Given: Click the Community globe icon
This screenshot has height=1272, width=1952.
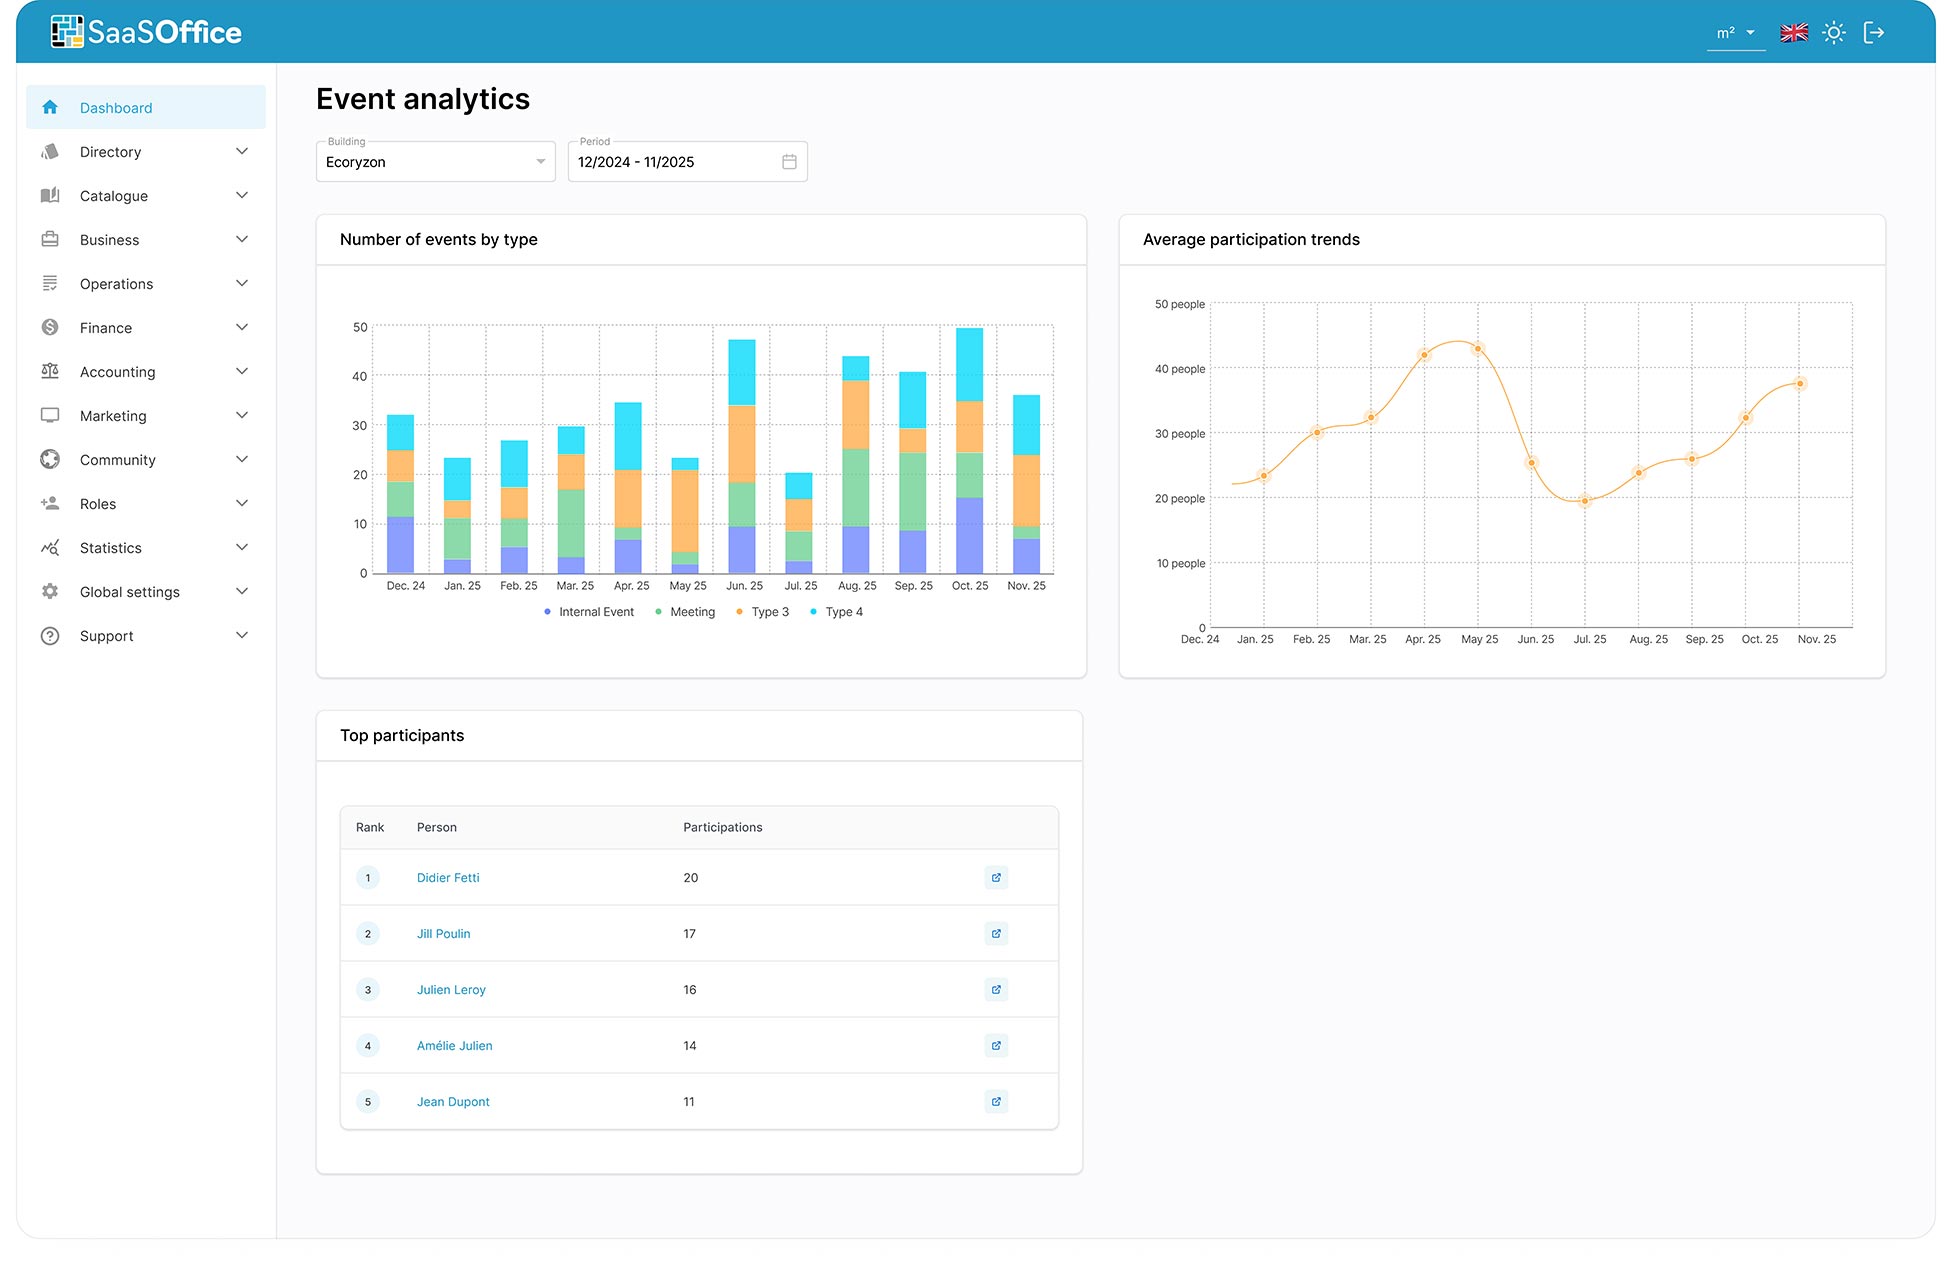Looking at the screenshot, I should coord(50,459).
